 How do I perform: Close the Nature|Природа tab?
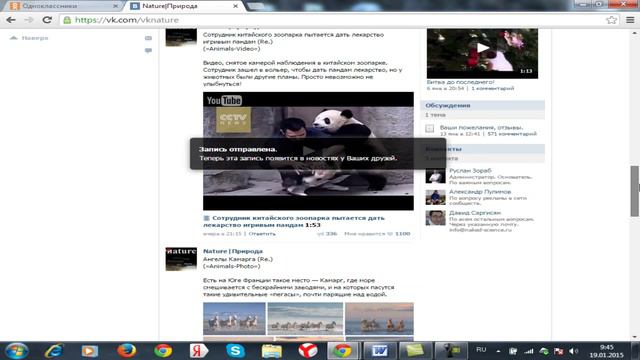[236, 6]
